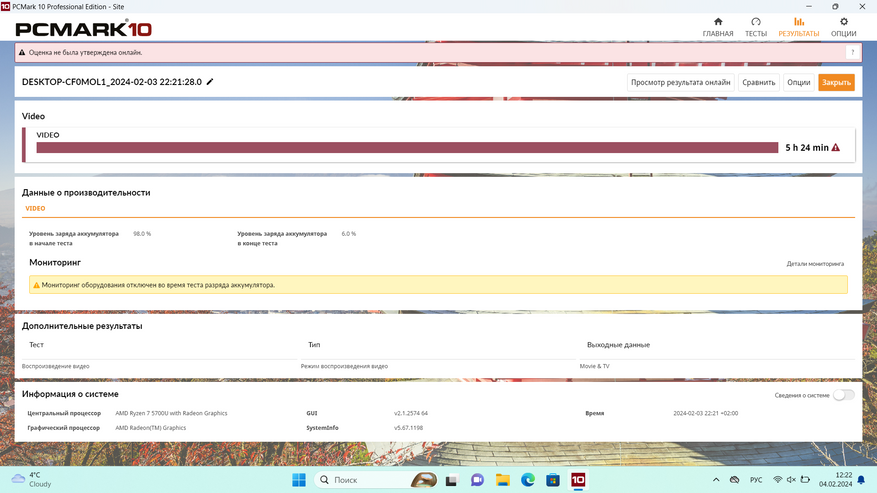
Task: Click the PCMARK 10 logo
Action: (x=83, y=29)
